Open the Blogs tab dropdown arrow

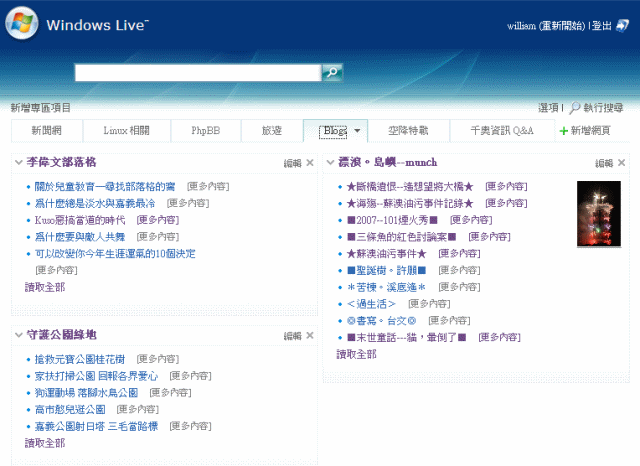[357, 131]
